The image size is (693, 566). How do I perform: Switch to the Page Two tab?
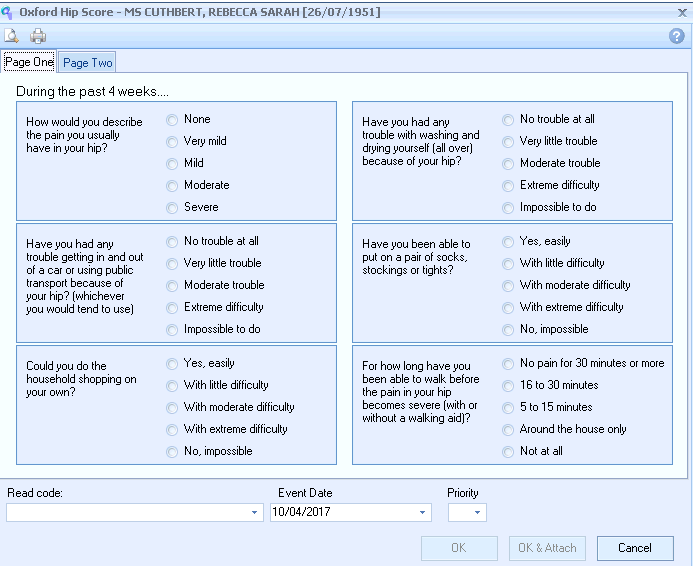(88, 63)
